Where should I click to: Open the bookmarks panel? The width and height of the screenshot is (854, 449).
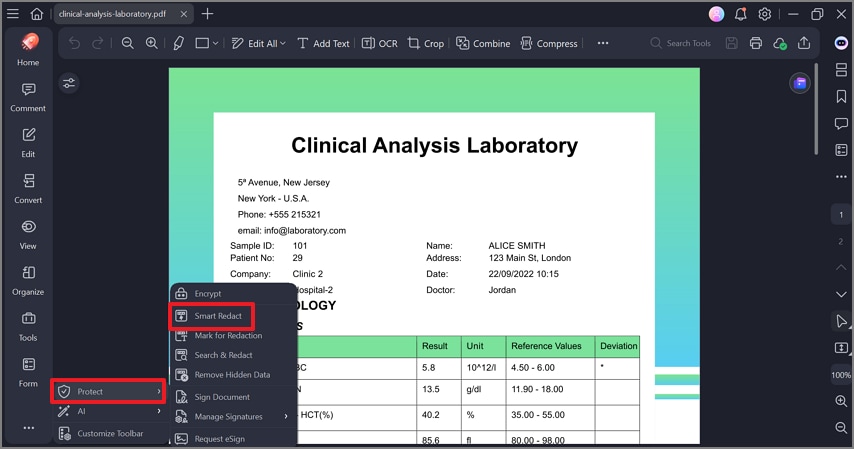pos(841,96)
